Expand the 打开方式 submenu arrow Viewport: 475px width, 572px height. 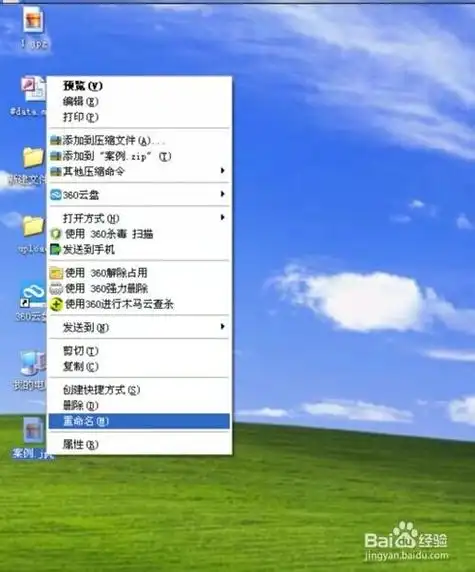coord(222,217)
